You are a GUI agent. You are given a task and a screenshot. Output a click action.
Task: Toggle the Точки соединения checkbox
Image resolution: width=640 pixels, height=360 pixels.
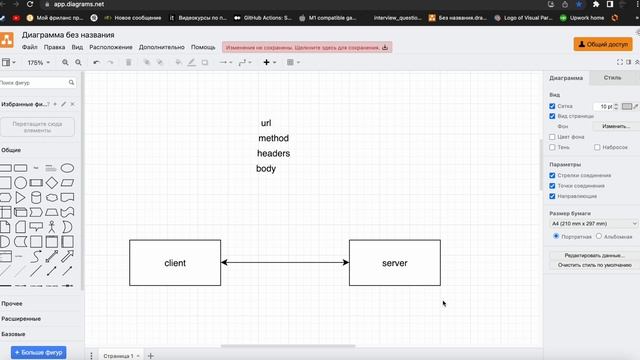point(552,186)
